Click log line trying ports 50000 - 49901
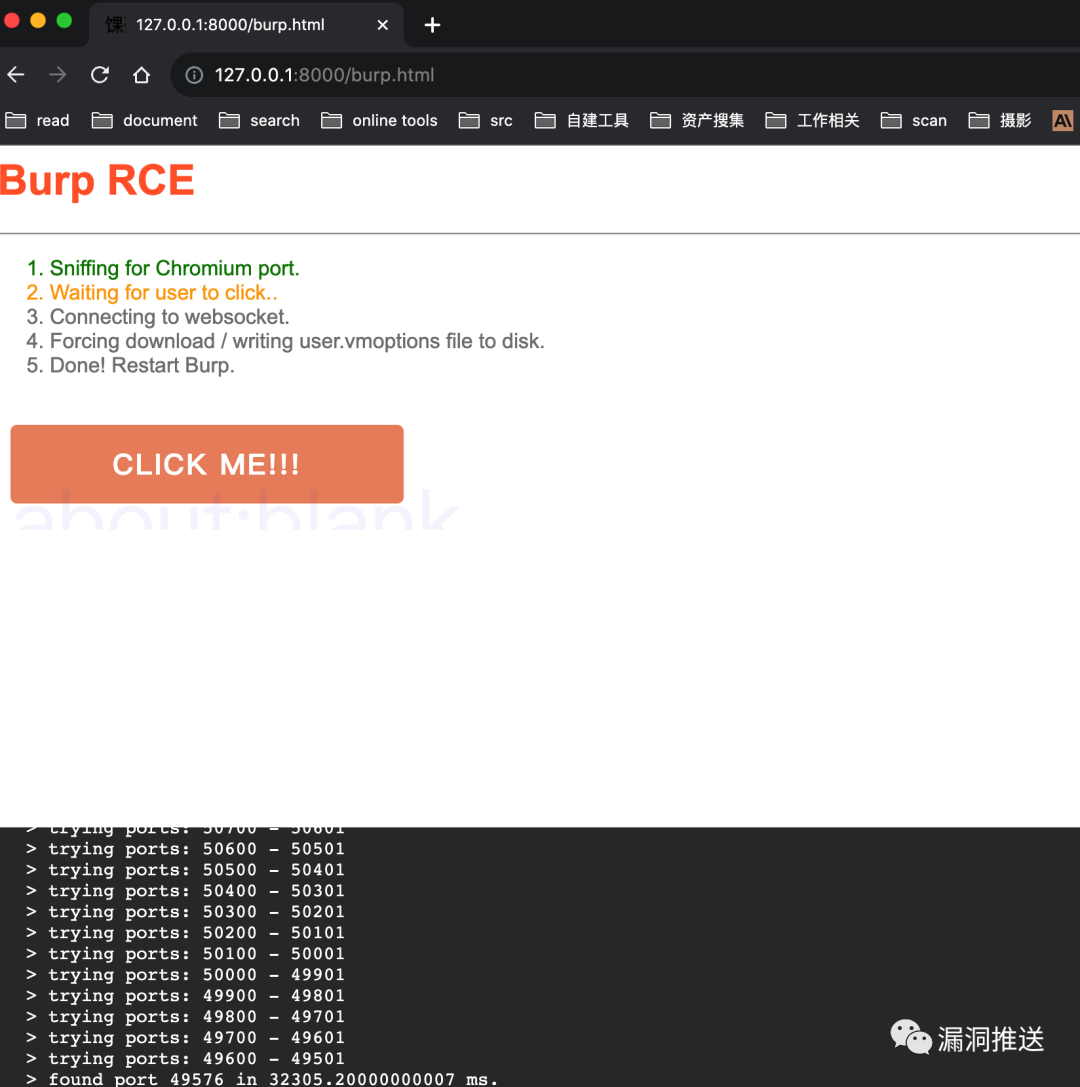Screen dimensions: 1080x1087 pos(185,975)
